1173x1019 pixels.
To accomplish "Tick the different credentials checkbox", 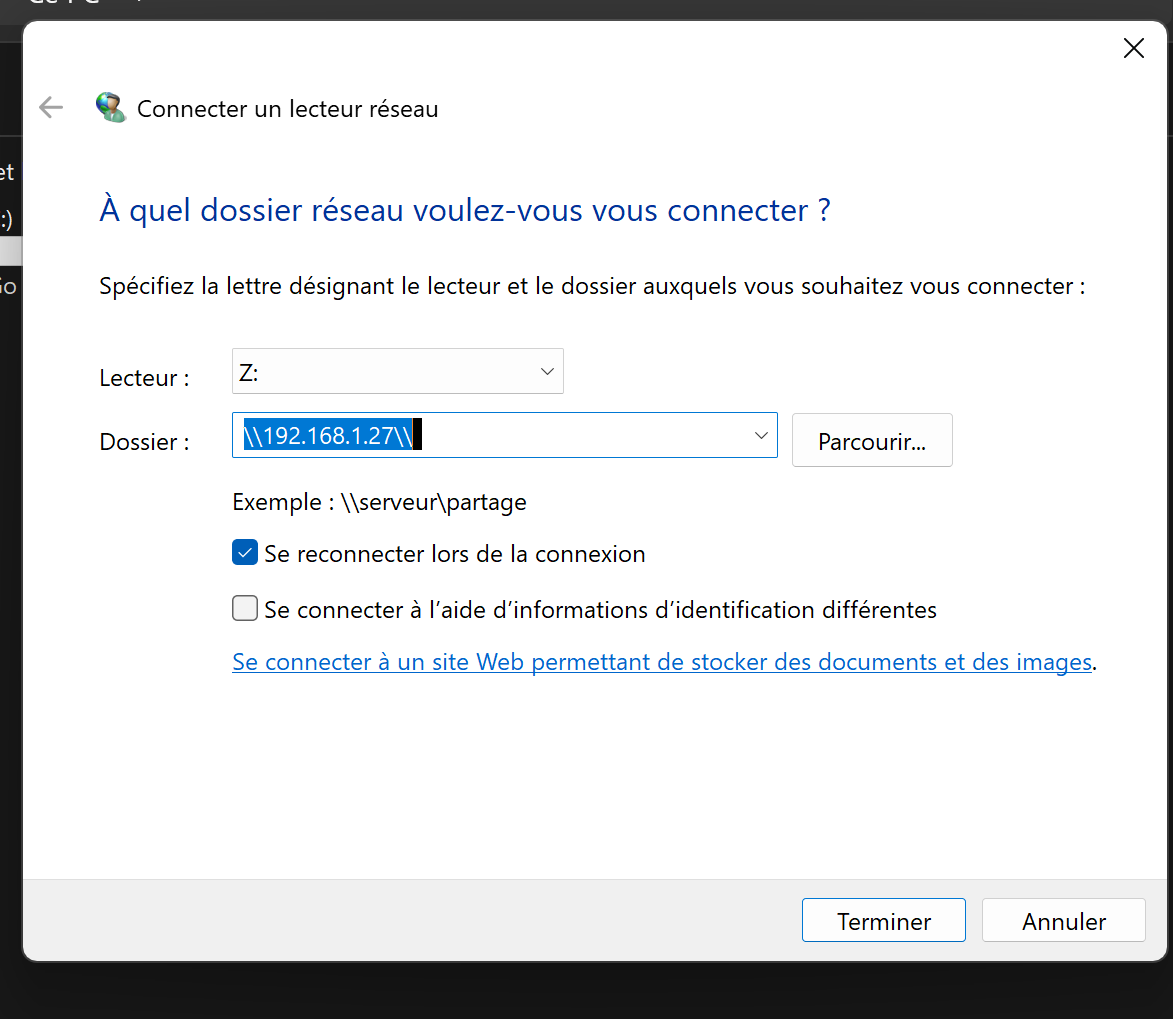I will [245, 608].
